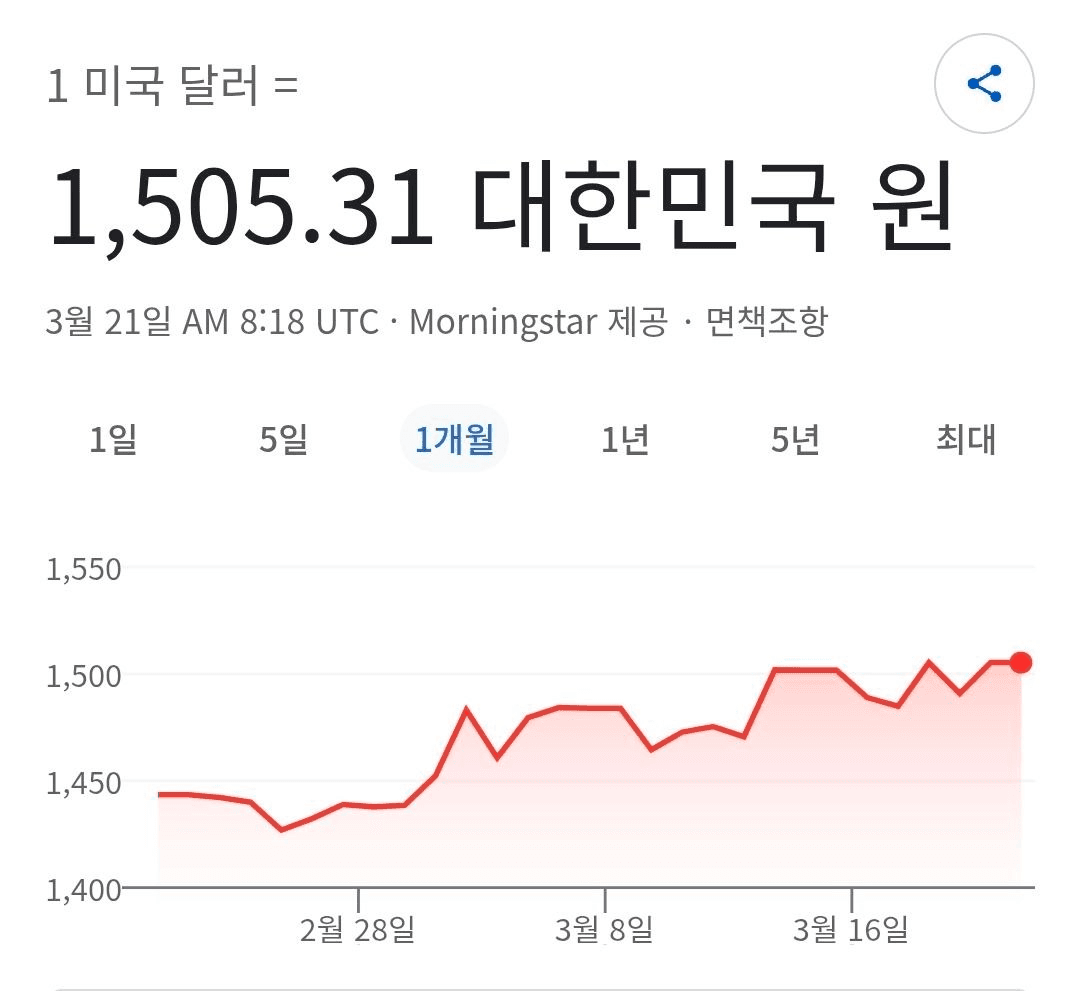Click the 3월 21일 AM 8:18 UTC timestamp
Screen dimensions: 1080x991
pyautogui.click(x=212, y=323)
